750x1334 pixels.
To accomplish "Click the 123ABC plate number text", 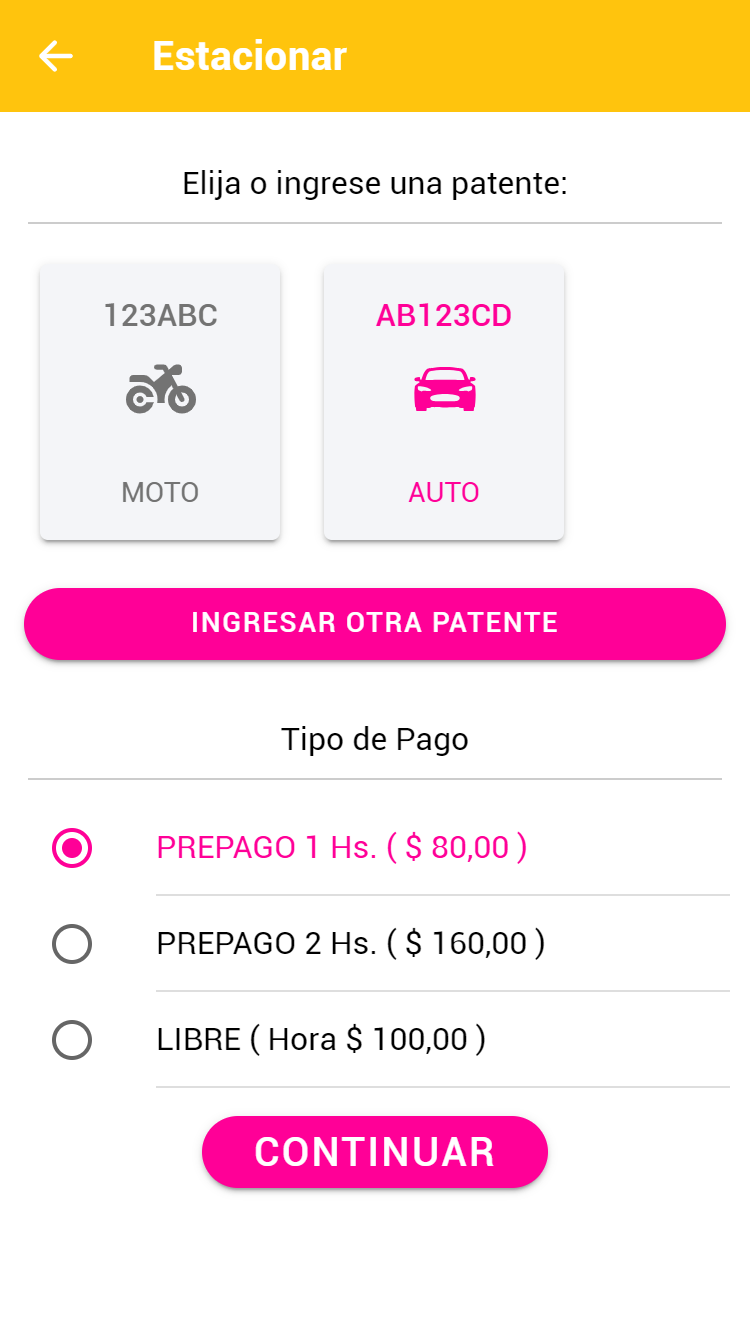I will click(x=160, y=316).
